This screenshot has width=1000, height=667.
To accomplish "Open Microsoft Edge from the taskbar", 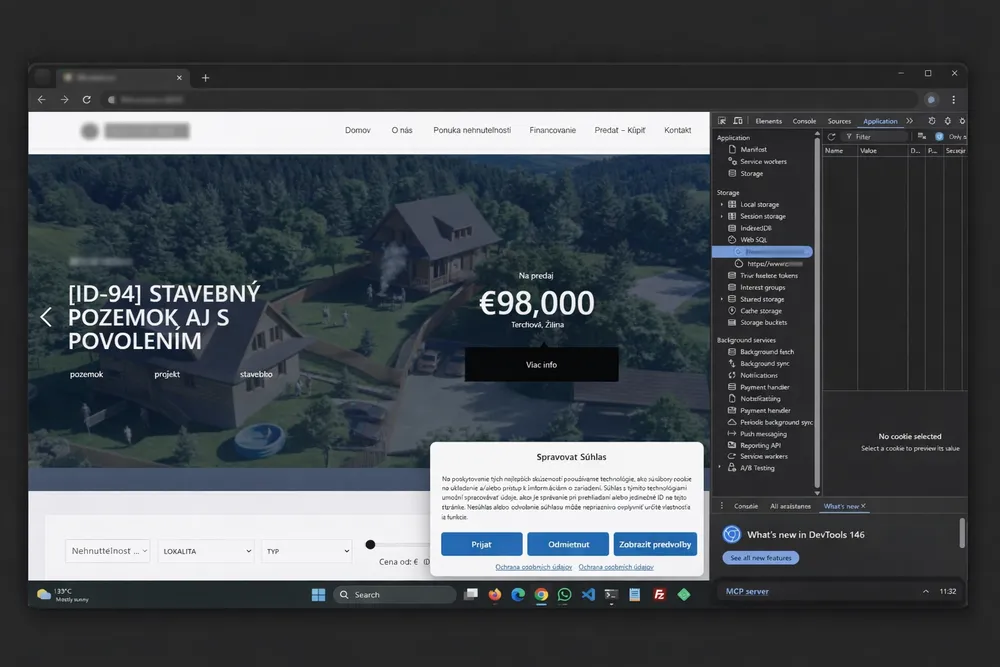I will point(518,594).
